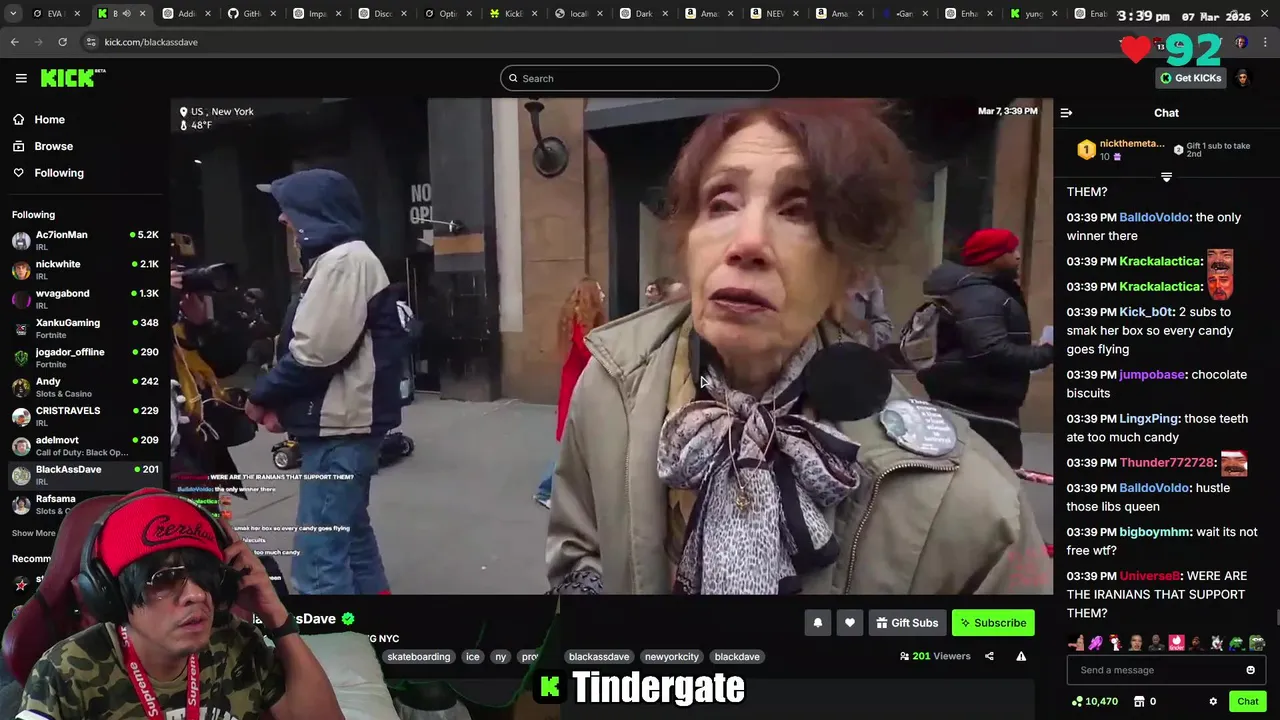The image size is (1280, 720).
Task: Open wvagabond followed channel
Action: click(85, 299)
